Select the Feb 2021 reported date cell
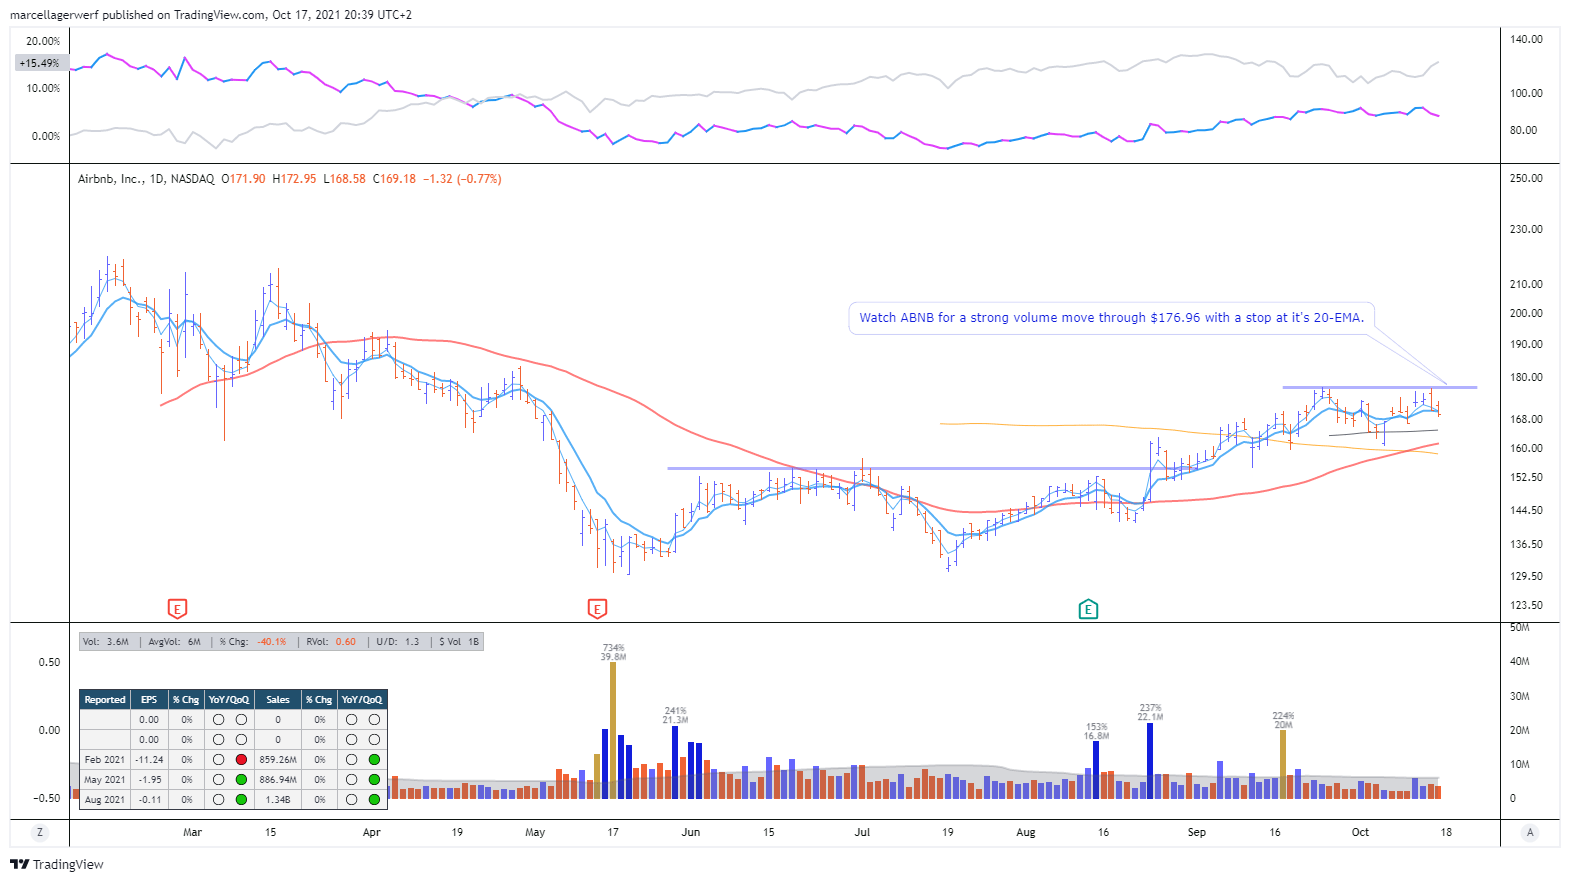Viewport: 1570px width, 882px height. tap(105, 759)
